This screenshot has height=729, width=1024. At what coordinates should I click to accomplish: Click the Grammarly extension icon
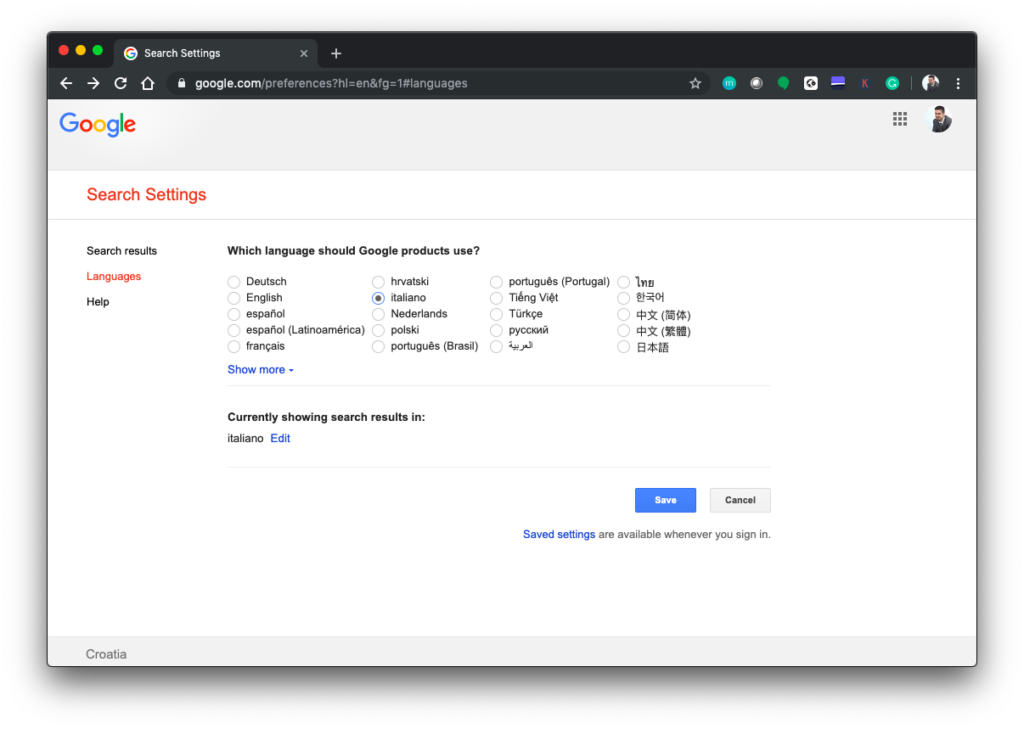coord(892,84)
